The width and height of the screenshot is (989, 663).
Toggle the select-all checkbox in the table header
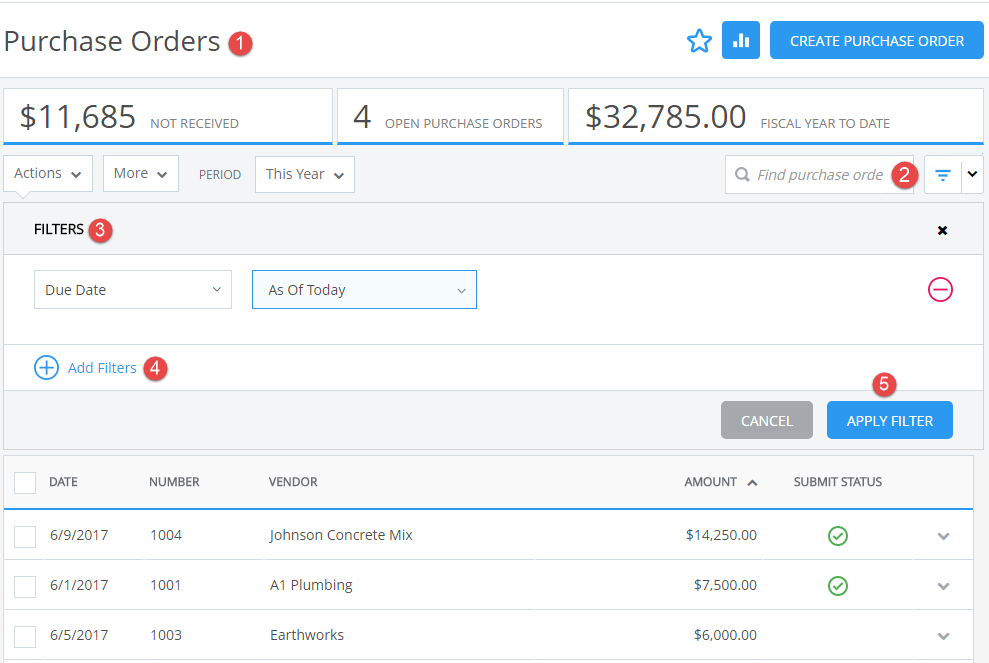25,483
